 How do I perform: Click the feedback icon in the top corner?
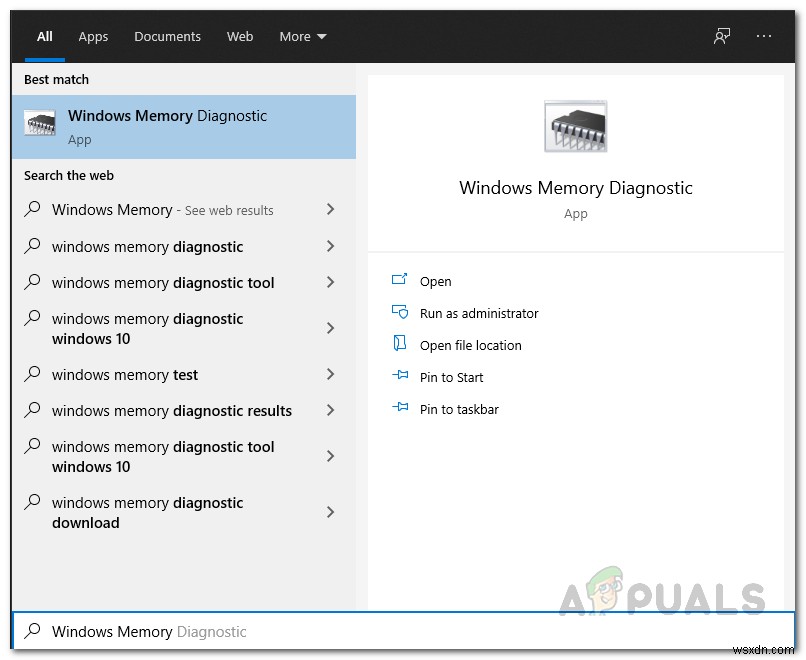point(721,36)
